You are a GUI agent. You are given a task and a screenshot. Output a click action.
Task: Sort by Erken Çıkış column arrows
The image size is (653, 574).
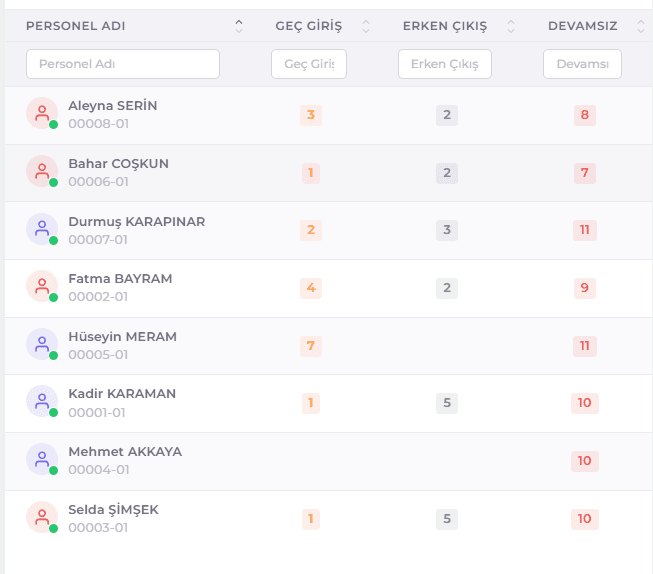511,26
